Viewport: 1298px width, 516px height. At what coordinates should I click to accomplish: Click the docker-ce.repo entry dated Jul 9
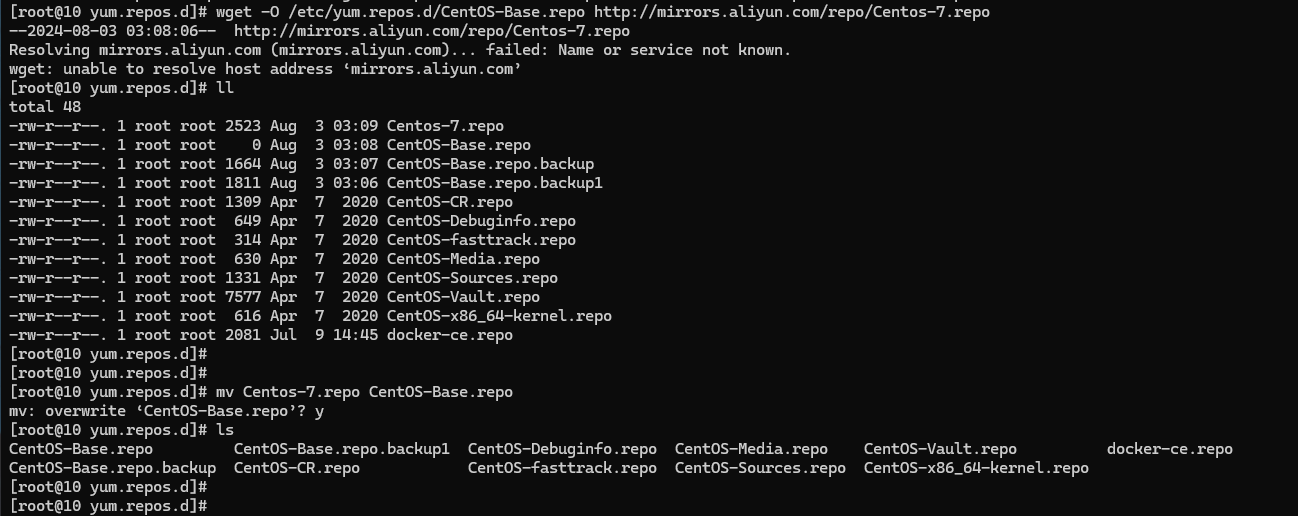click(261, 335)
